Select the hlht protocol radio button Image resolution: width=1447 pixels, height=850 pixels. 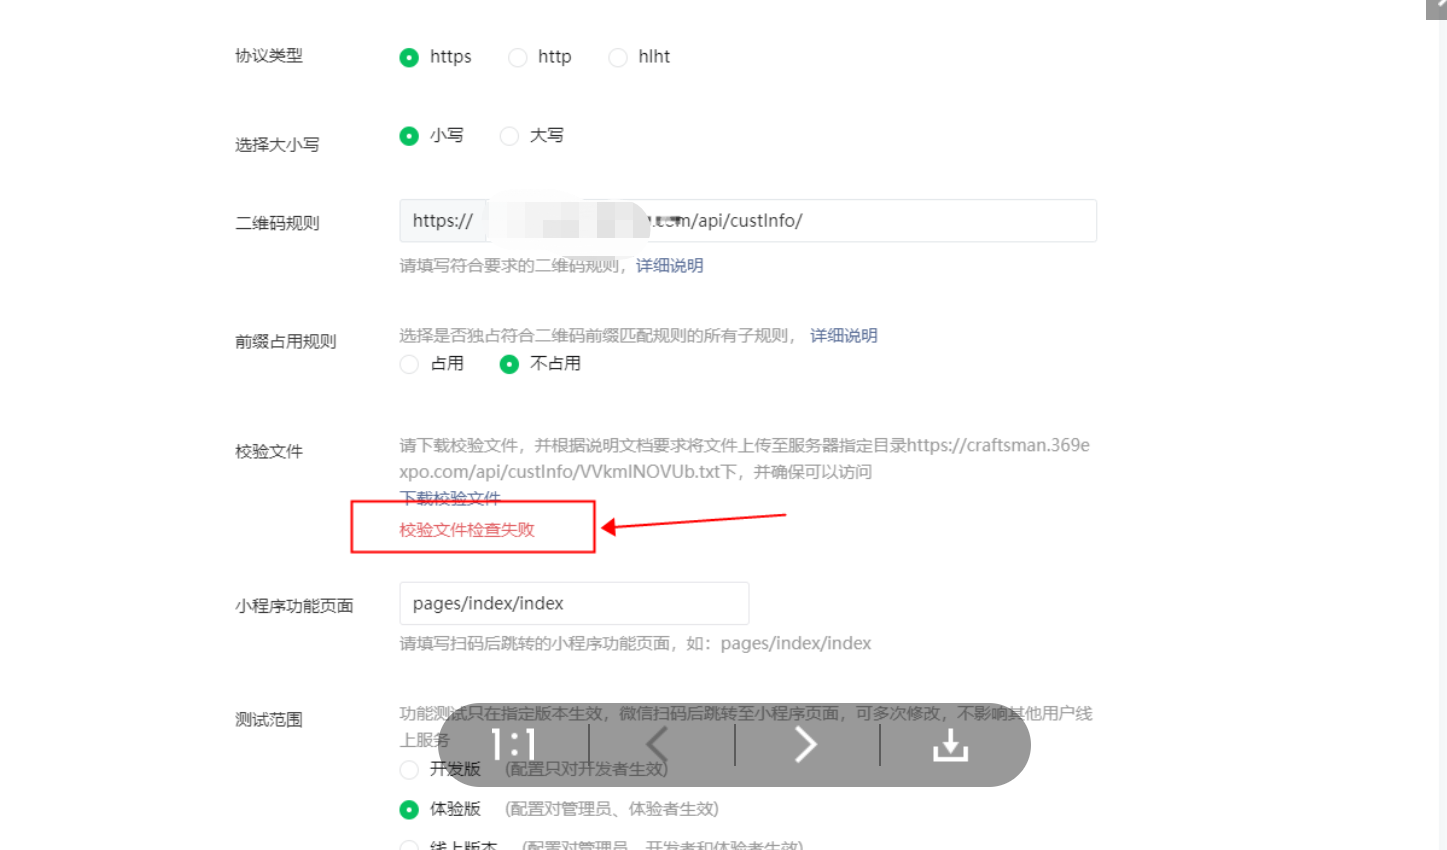pyautogui.click(x=618, y=57)
